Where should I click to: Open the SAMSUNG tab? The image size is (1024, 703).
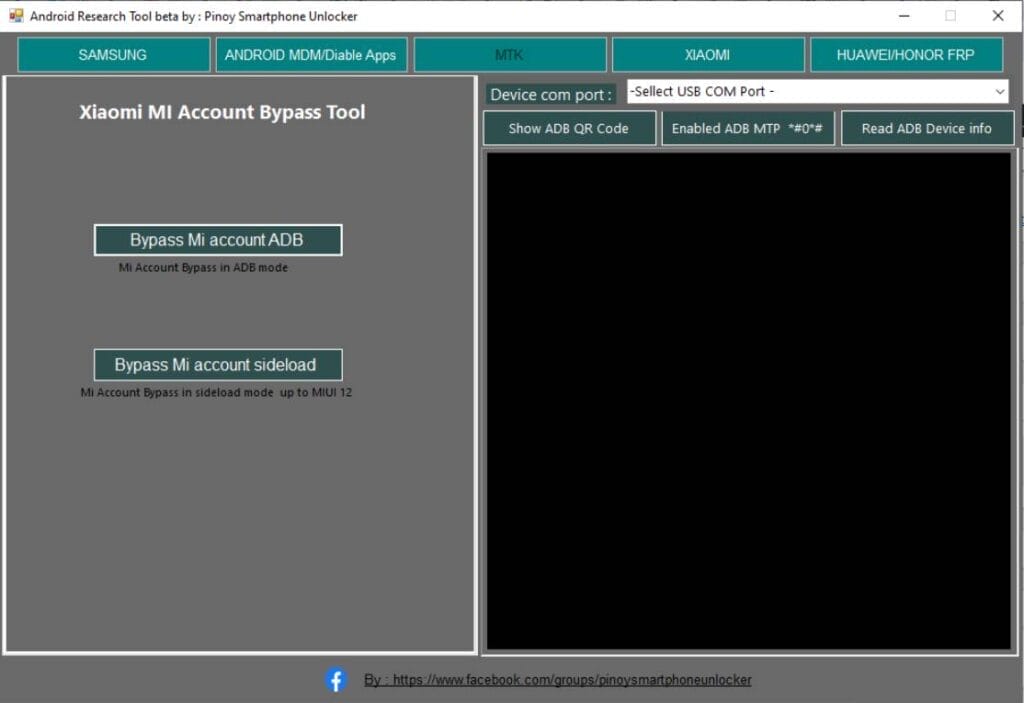click(x=113, y=55)
